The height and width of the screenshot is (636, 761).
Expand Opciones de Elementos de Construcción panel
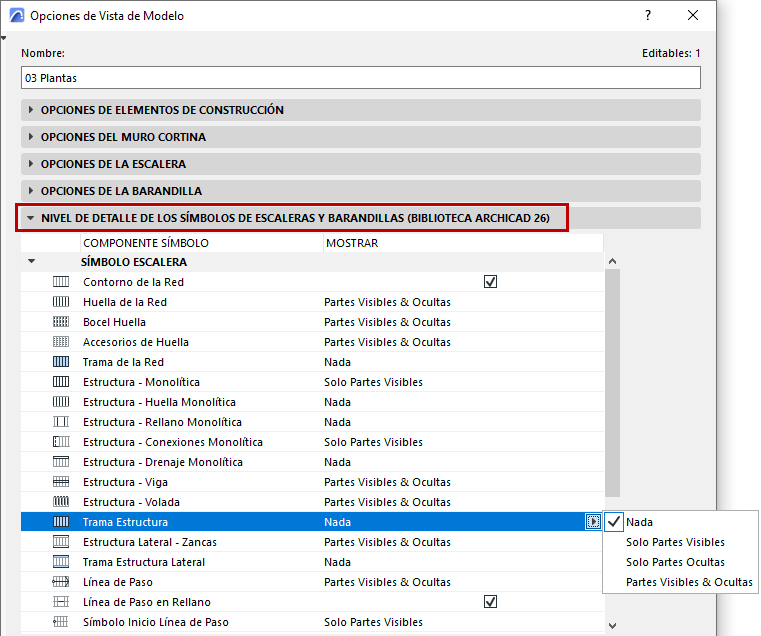click(x=31, y=110)
